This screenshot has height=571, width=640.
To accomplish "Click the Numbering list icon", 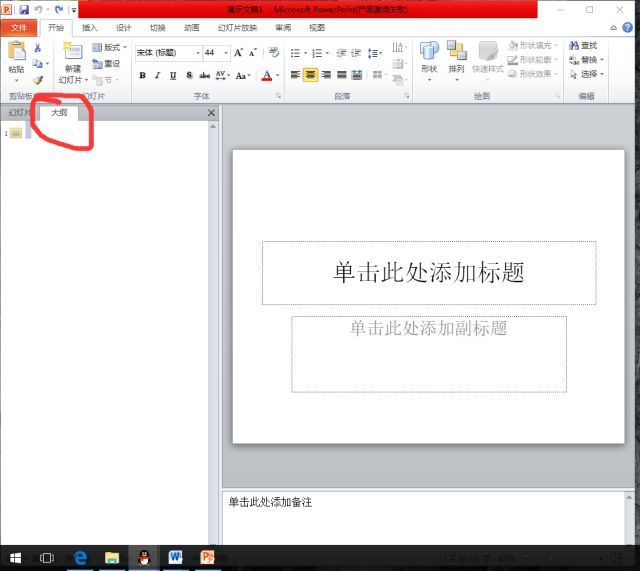I will click(x=317, y=53).
